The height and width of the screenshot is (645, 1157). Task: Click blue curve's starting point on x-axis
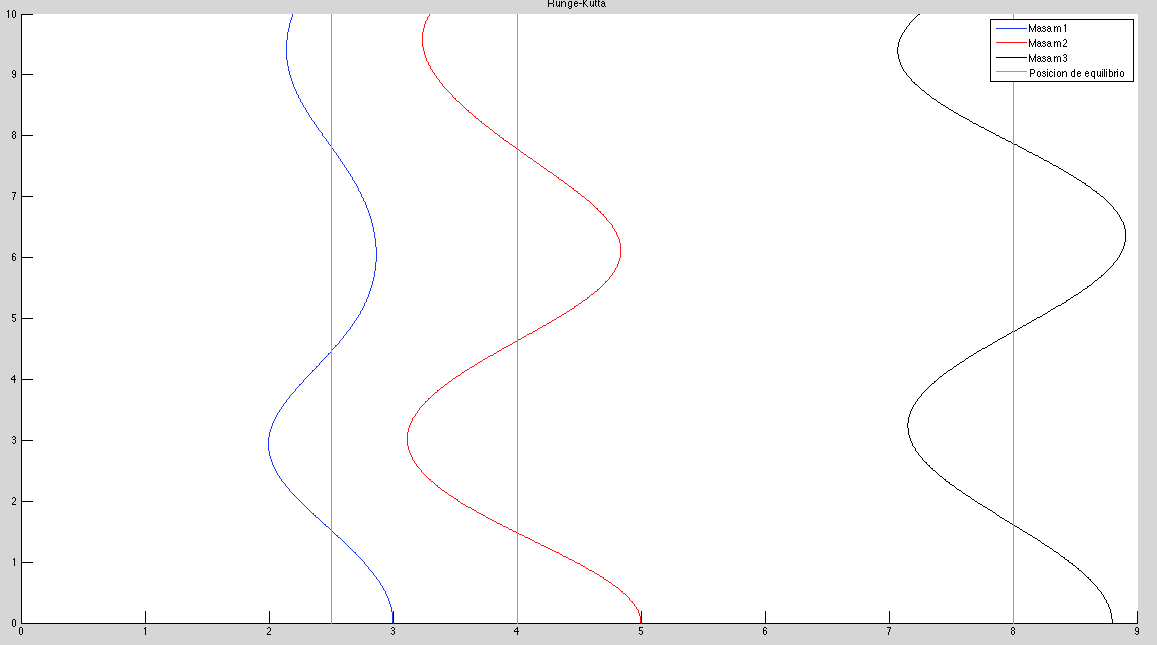(x=393, y=621)
